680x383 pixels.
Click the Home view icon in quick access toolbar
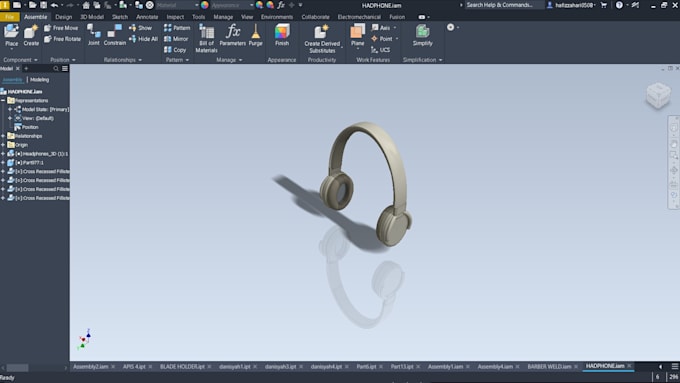point(86,5)
